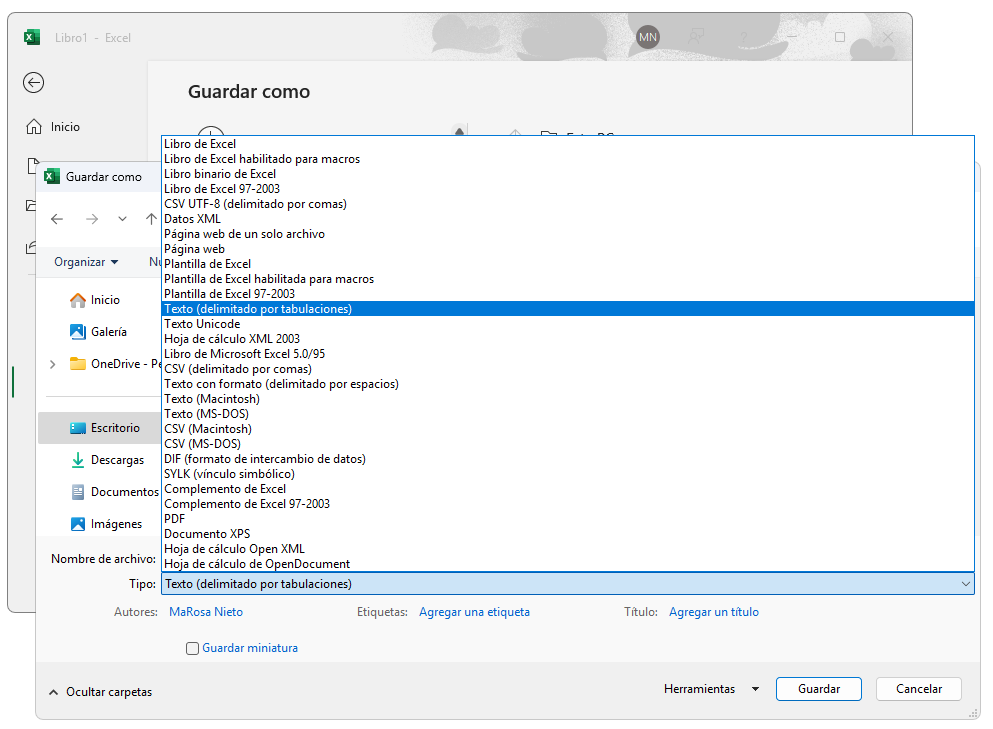Collapse folders with Ocultar carpetas

click(x=101, y=692)
